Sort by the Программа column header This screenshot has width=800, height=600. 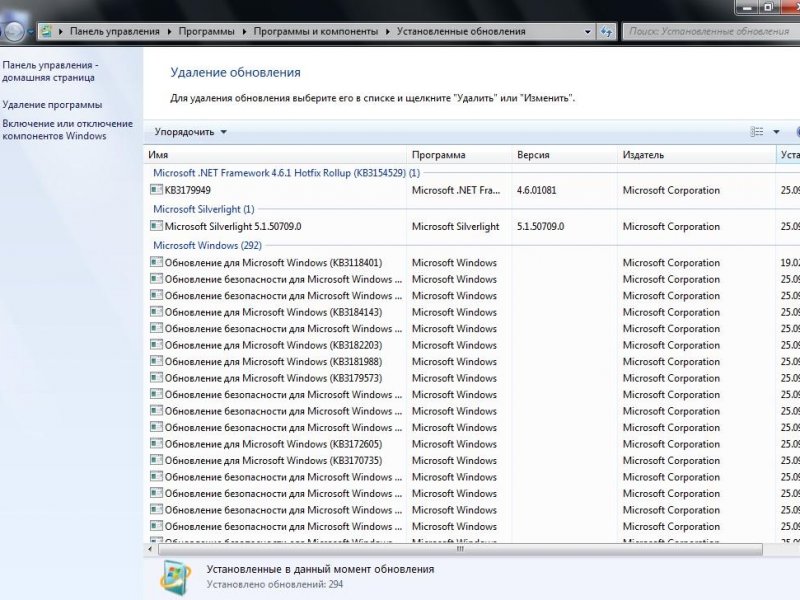pos(459,155)
